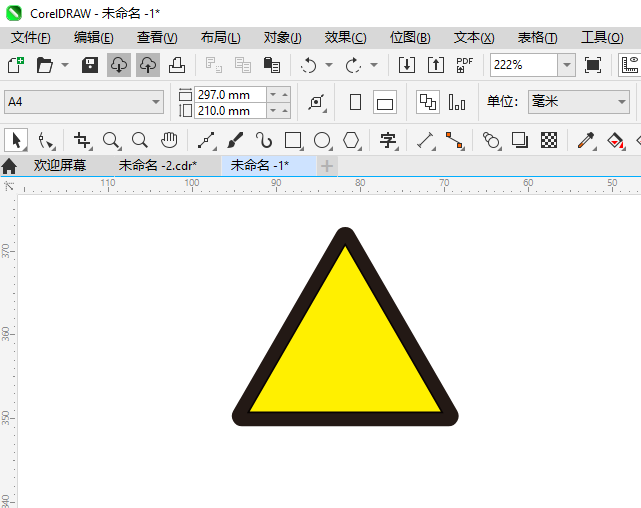The width and height of the screenshot is (641, 508).
Task: Save the document with the floppy icon
Action: coord(90,65)
